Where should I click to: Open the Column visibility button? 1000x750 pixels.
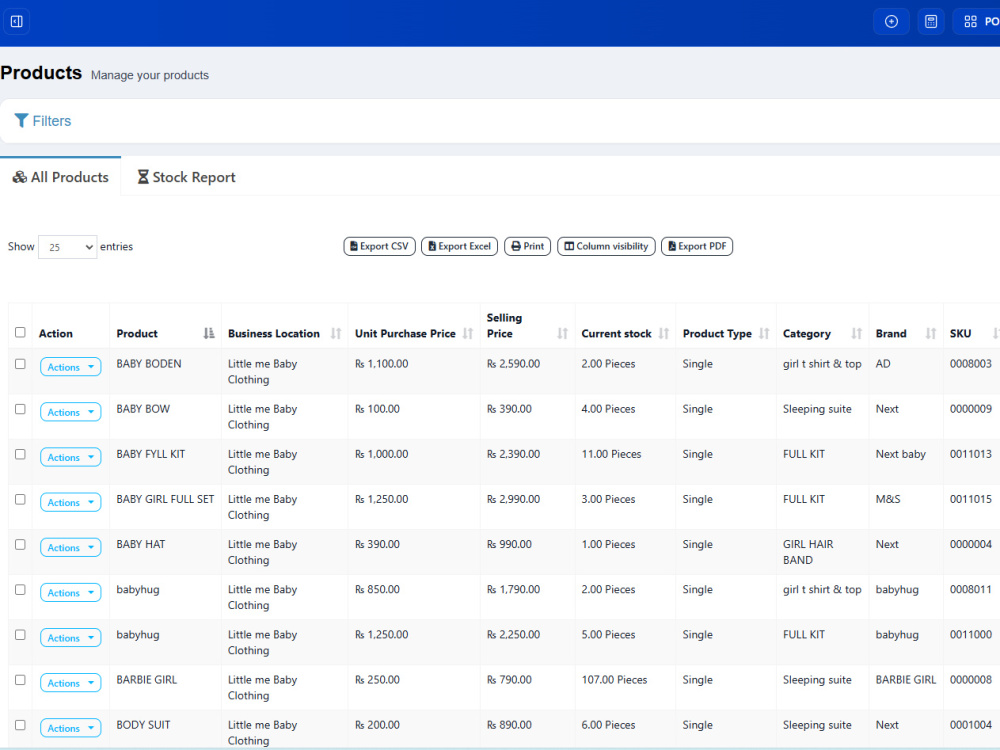click(x=606, y=246)
